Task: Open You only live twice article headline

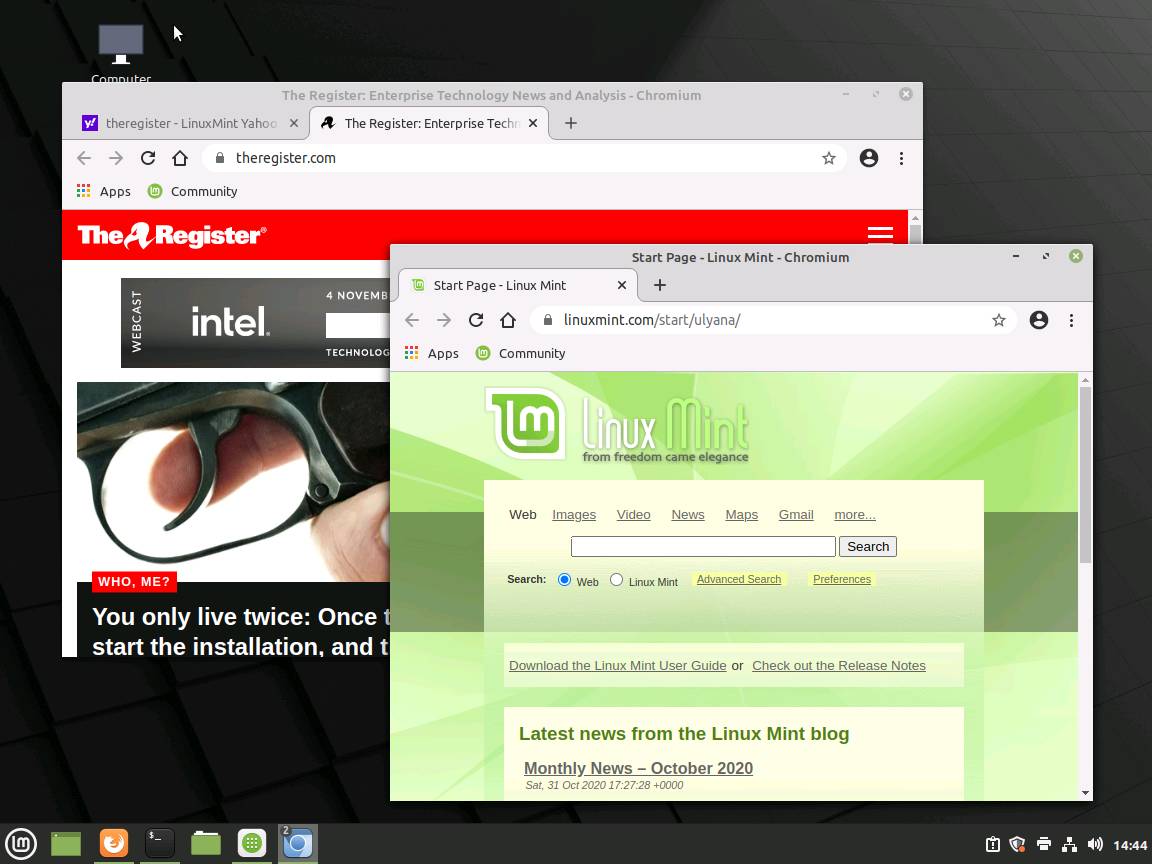Action: point(241,631)
